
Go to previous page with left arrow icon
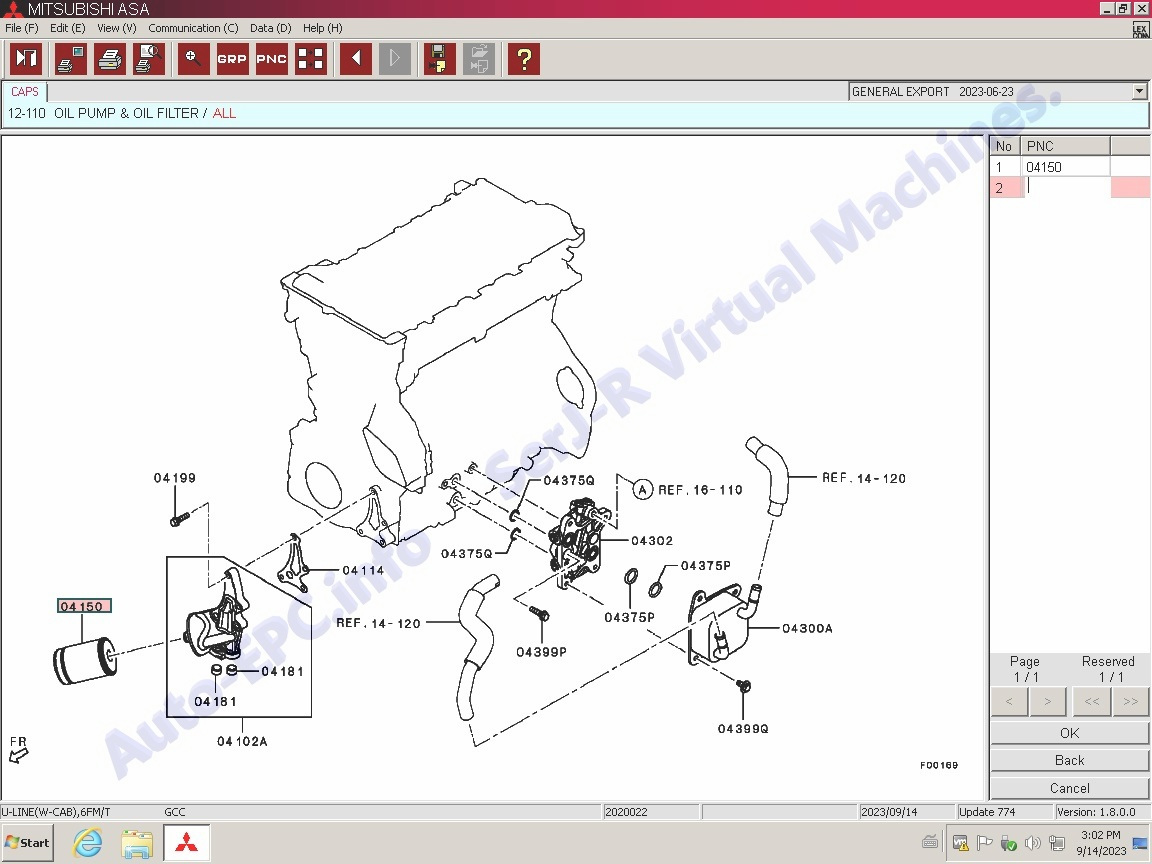[355, 59]
